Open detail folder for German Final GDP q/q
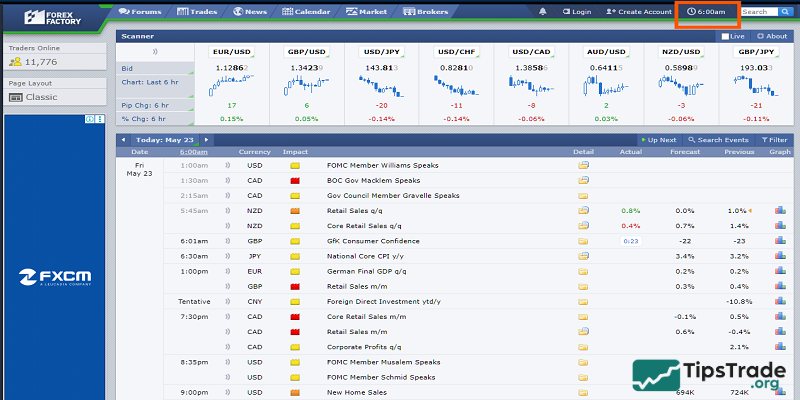 coord(583,271)
